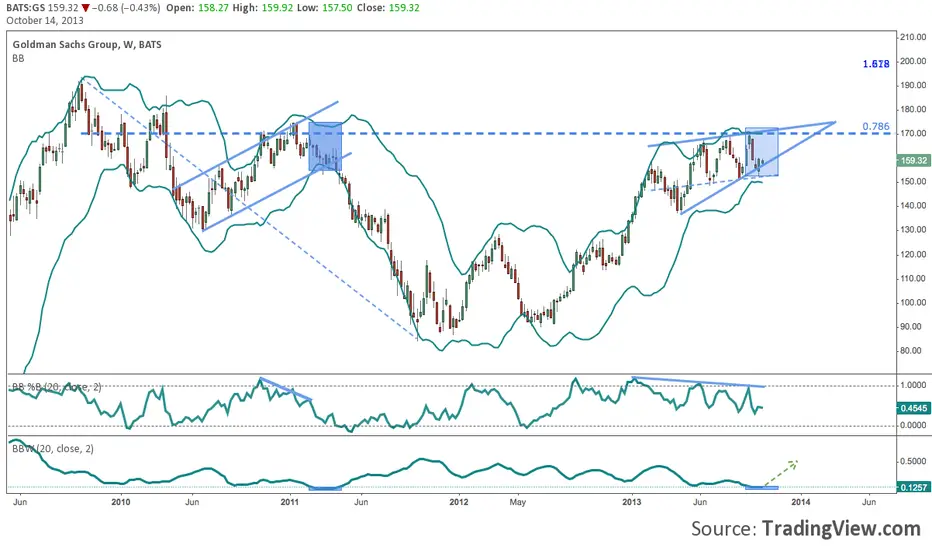Screen dimensions: 932x550
Task: Click the Jun label between 2010 and 2011
Action: click(x=192, y=502)
